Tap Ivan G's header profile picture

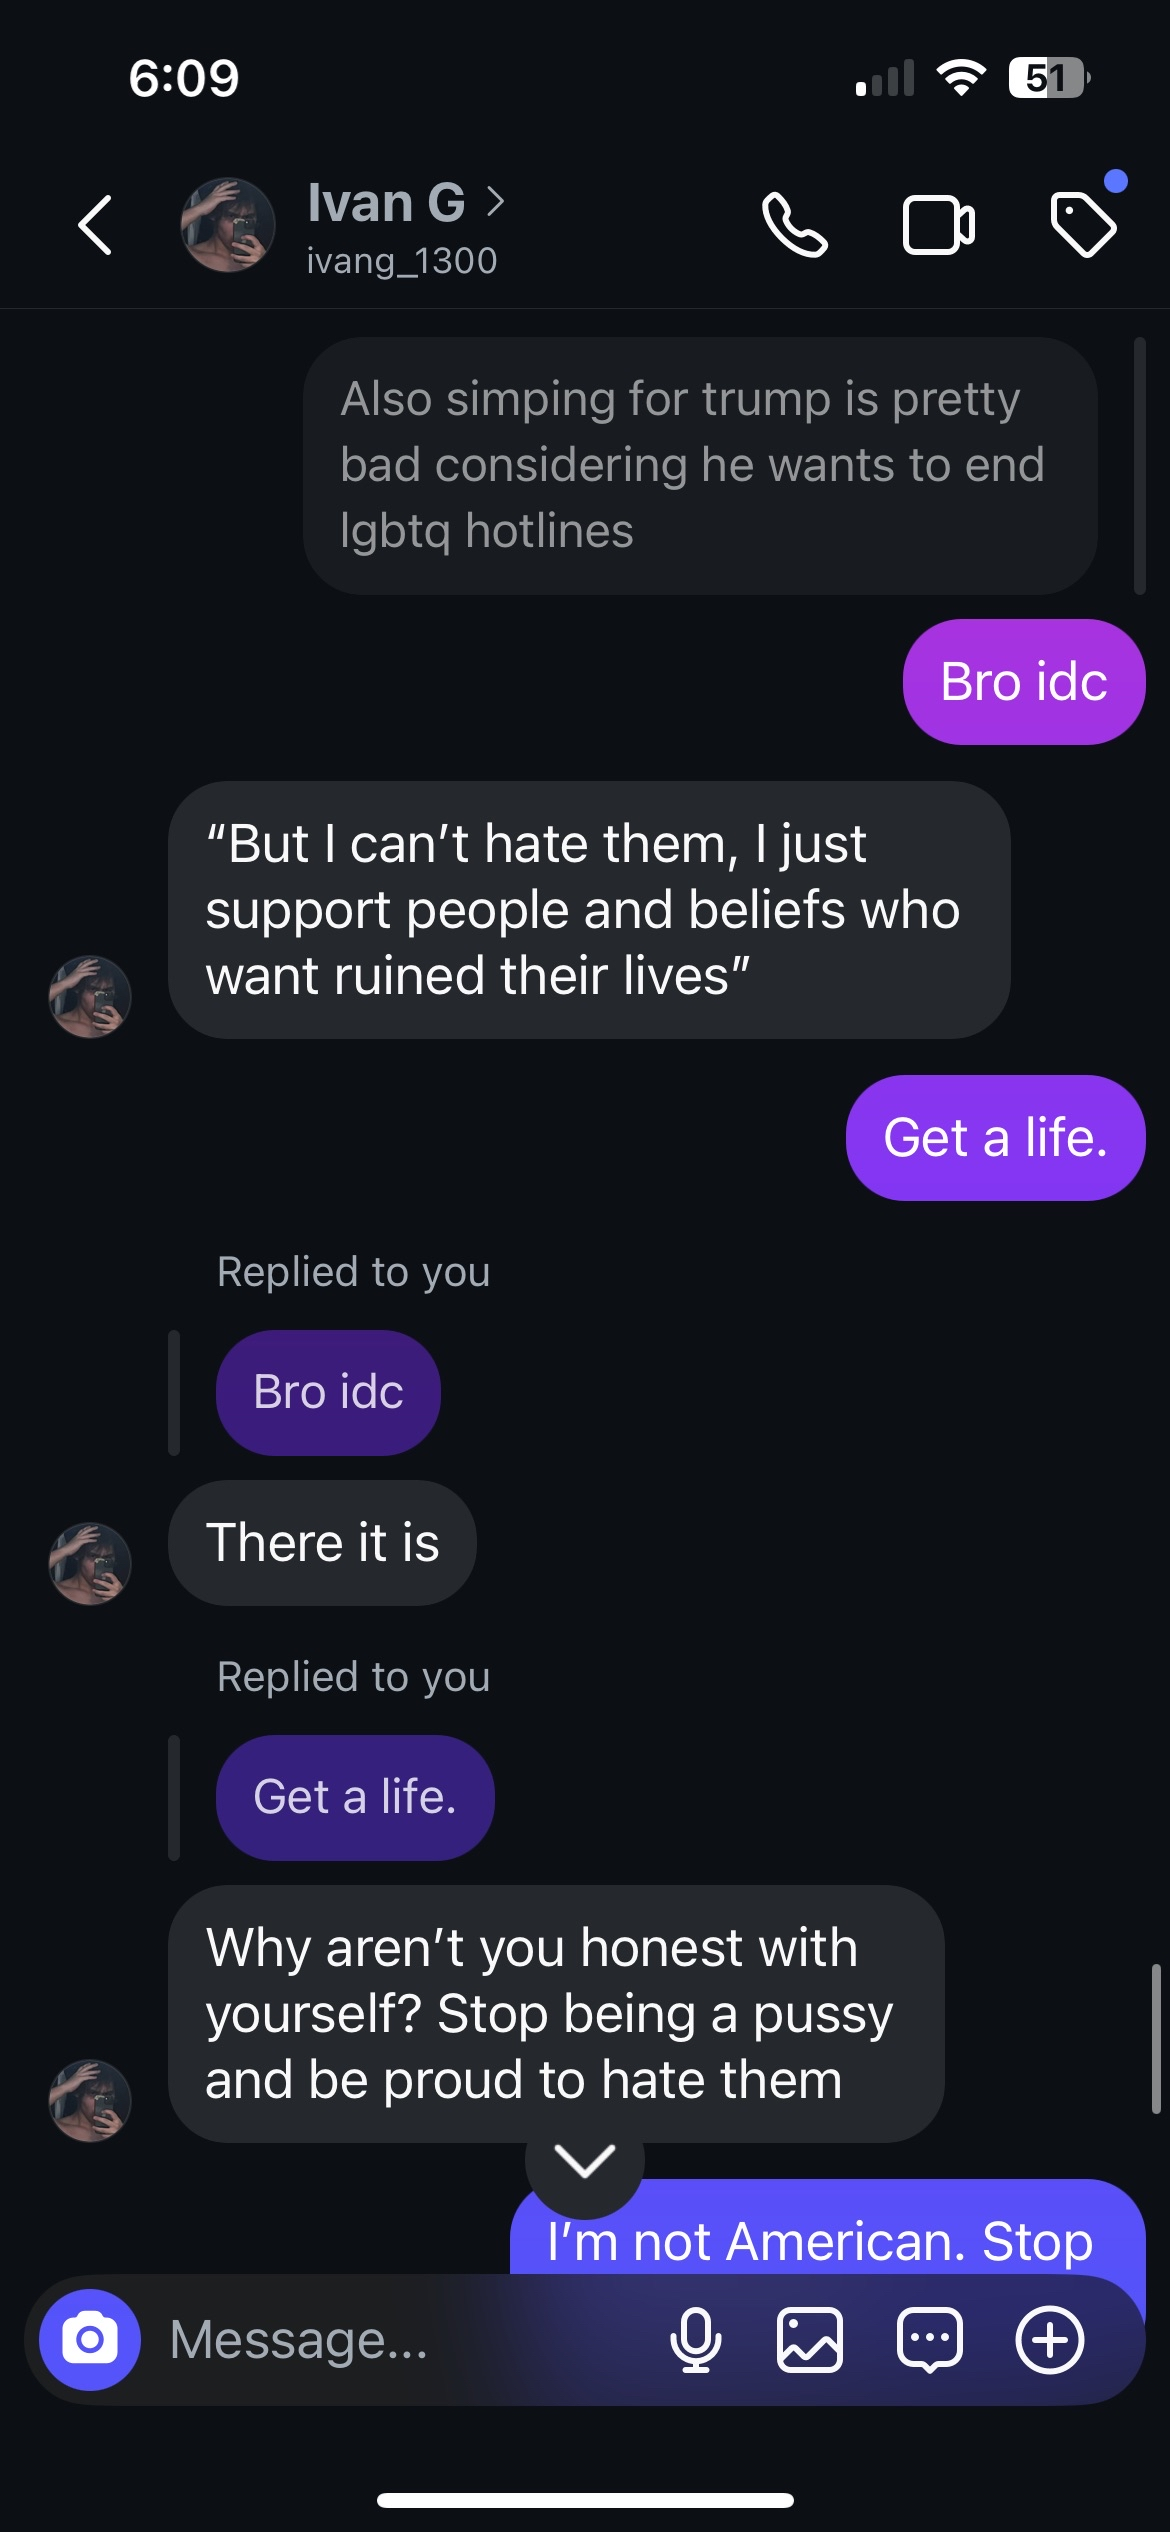(228, 225)
